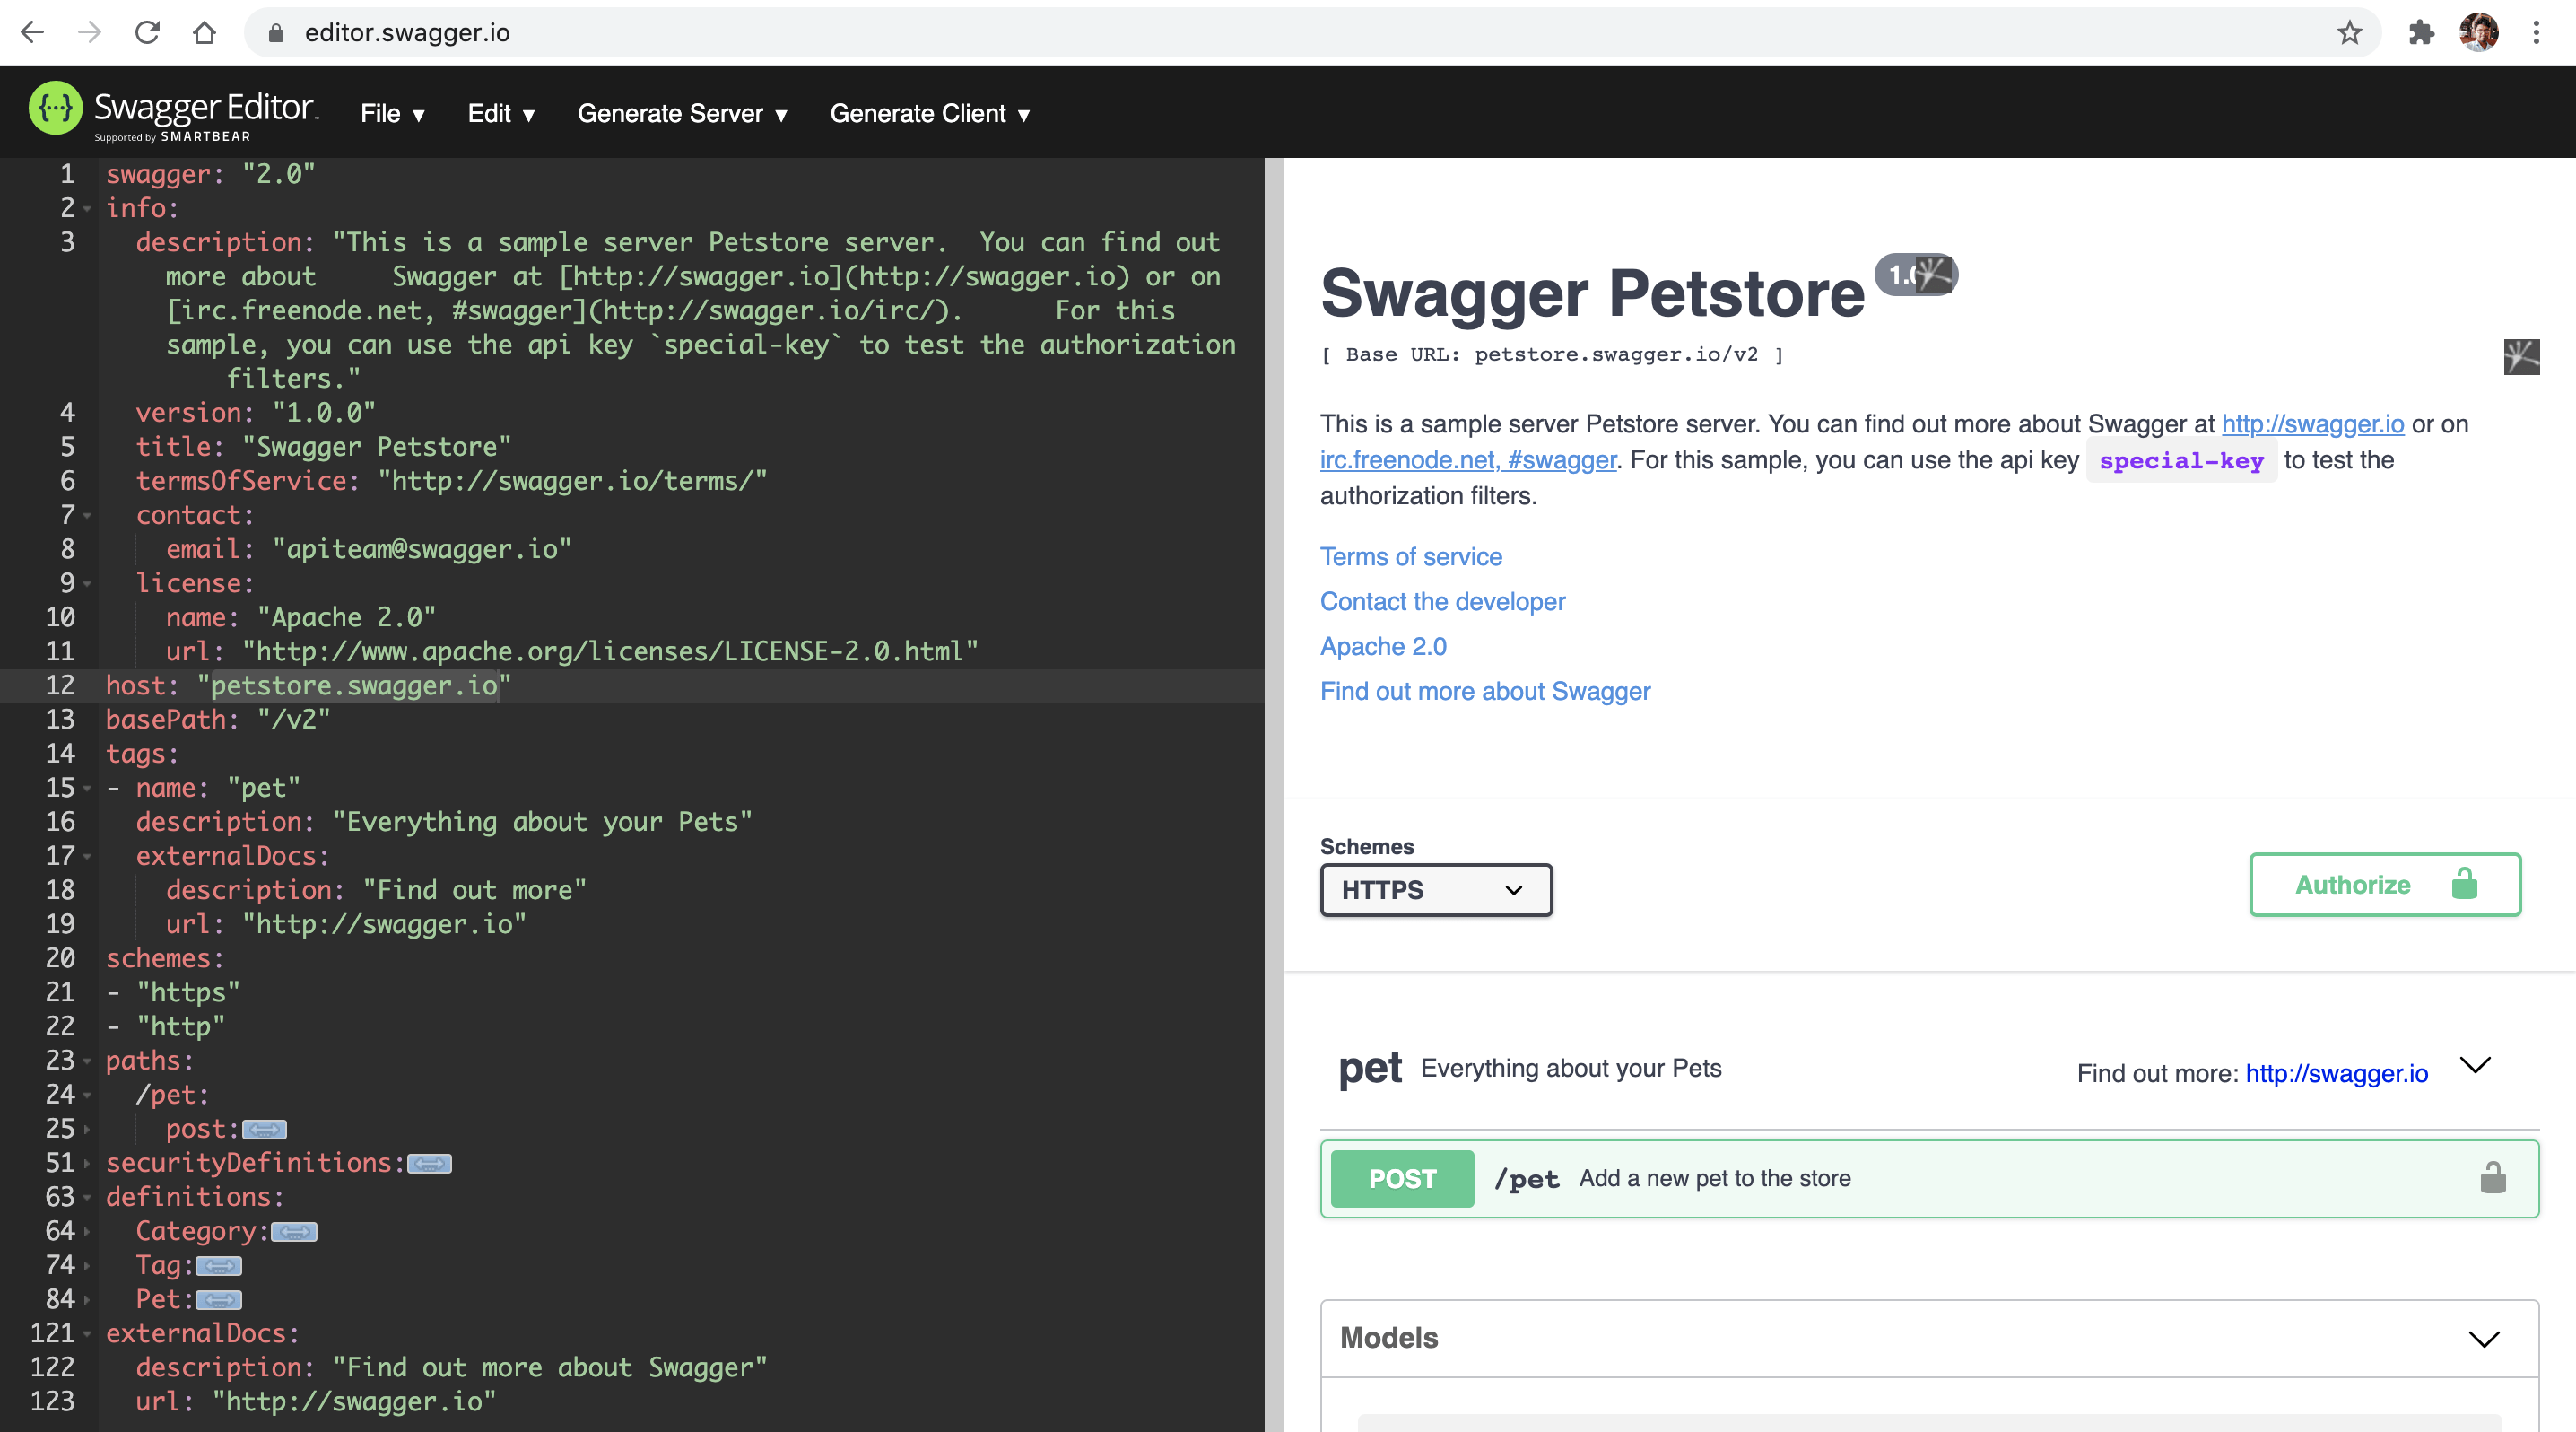Fold the paths block at line 23

pyautogui.click(x=87, y=1060)
